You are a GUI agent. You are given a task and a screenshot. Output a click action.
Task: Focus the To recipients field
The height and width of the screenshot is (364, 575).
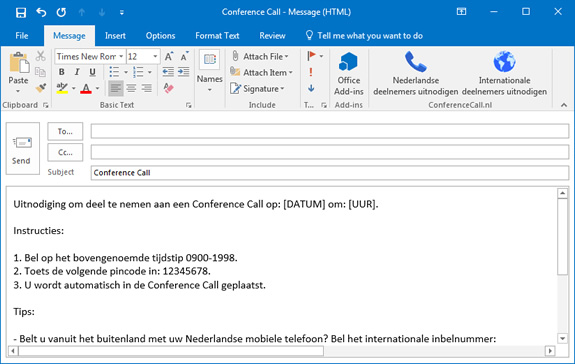(330, 131)
